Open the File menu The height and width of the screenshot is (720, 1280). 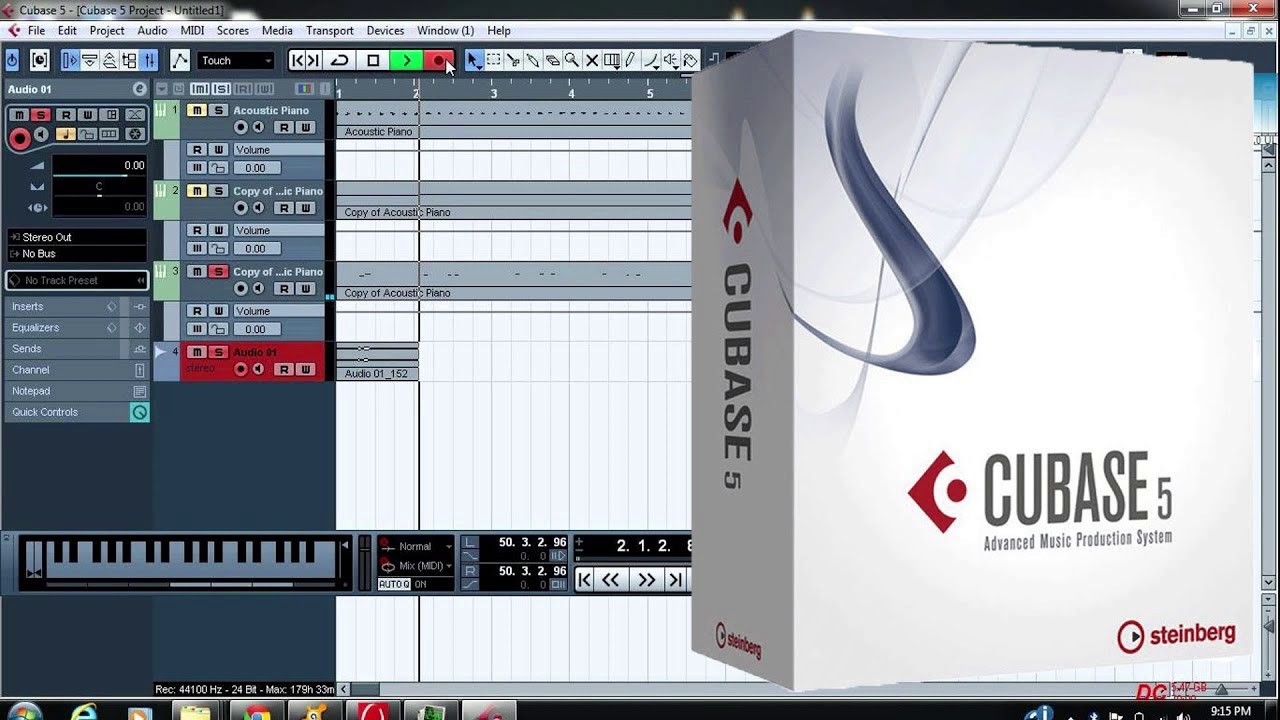[36, 31]
